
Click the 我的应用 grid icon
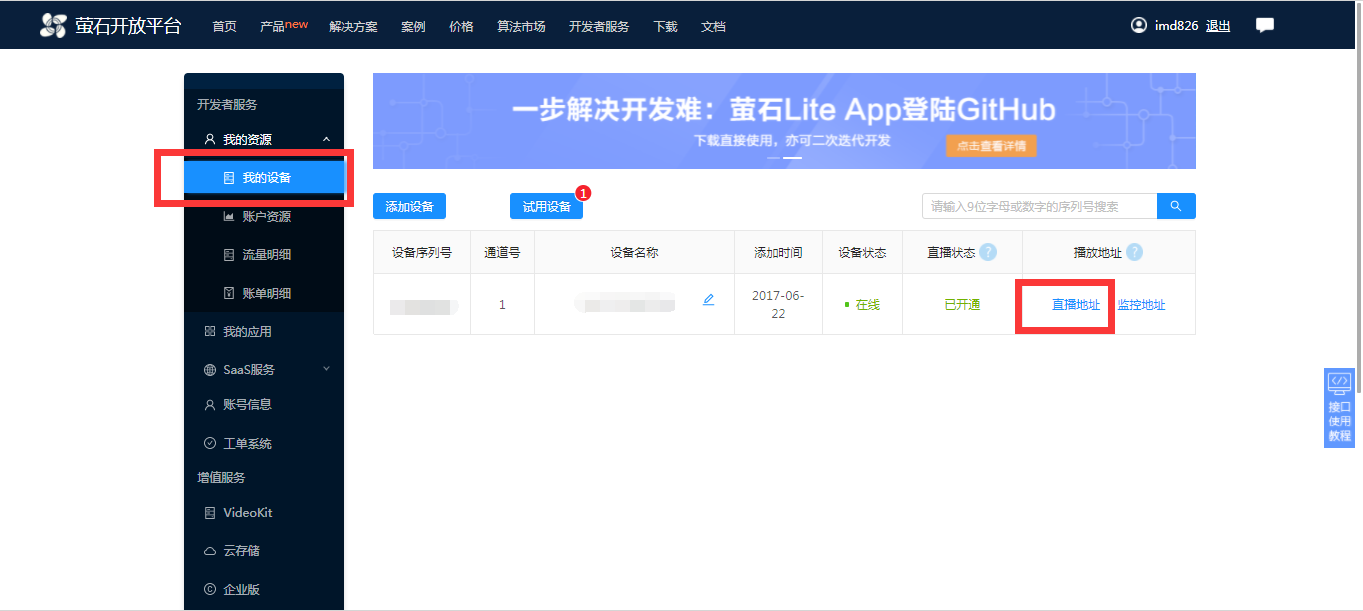[210, 331]
